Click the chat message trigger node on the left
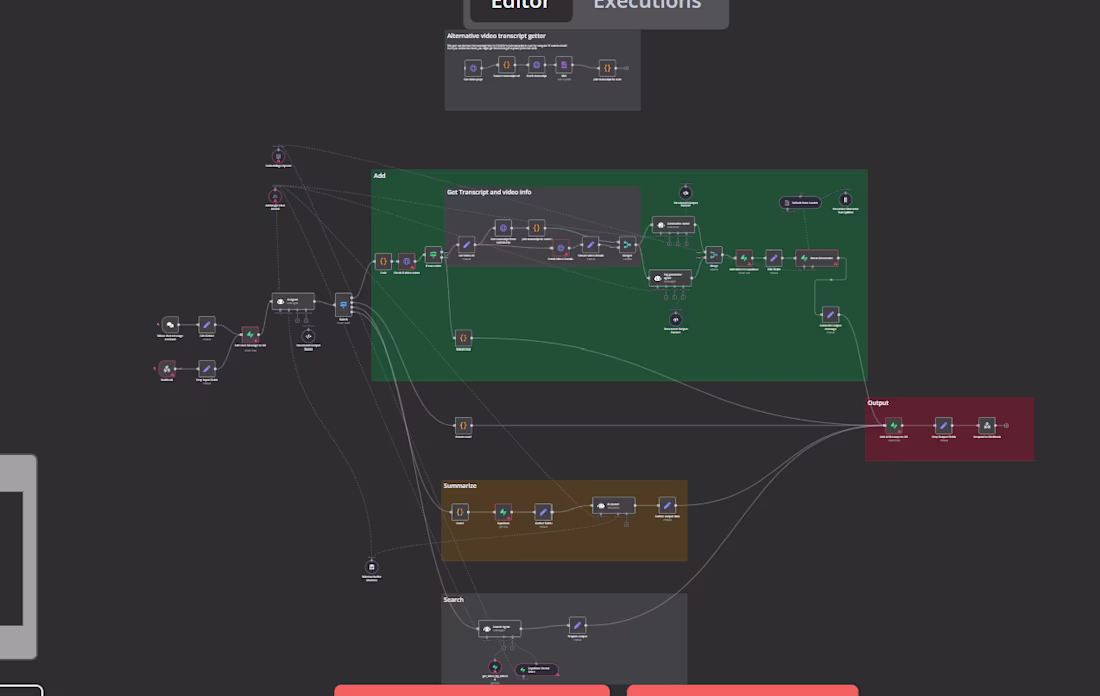1100x696 pixels. (170, 324)
